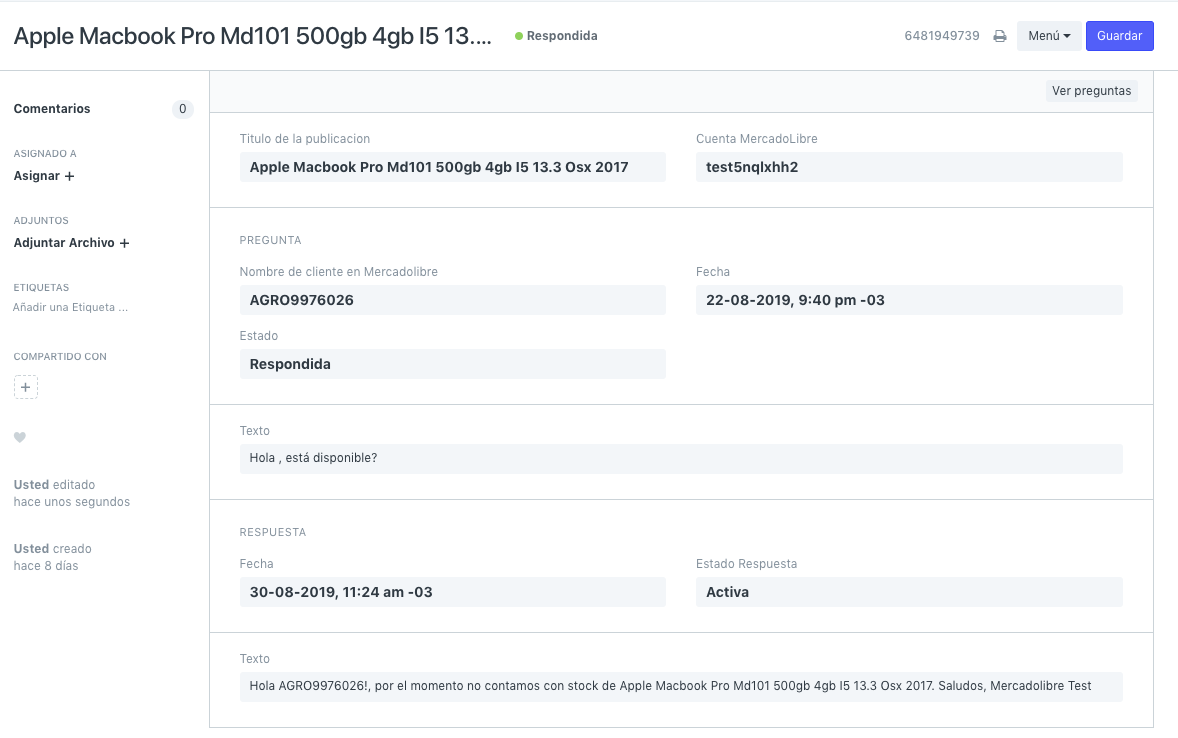The height and width of the screenshot is (738, 1178).
Task: Click 'Usted editado hace unos segundos'
Action: [71, 493]
